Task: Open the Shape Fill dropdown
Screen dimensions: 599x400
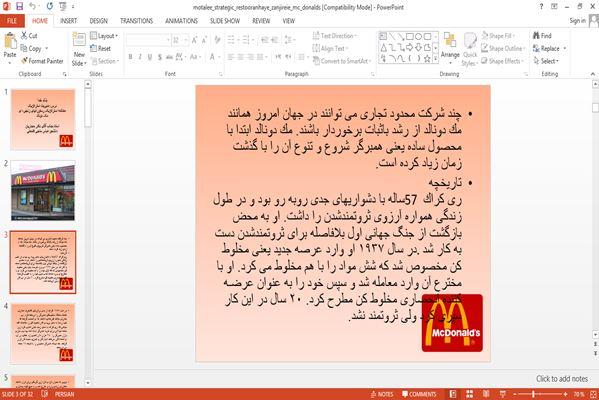Action: pos(498,36)
